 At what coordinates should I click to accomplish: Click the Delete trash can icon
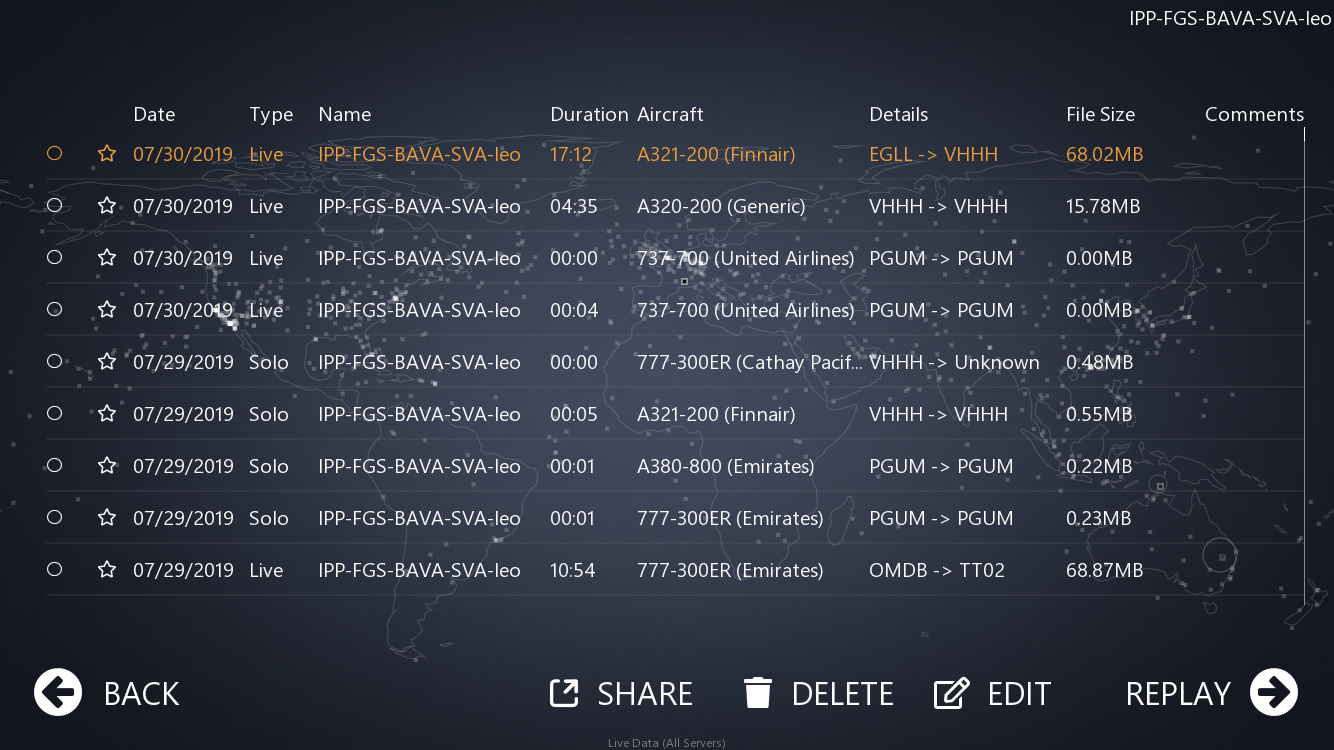pyautogui.click(x=758, y=693)
